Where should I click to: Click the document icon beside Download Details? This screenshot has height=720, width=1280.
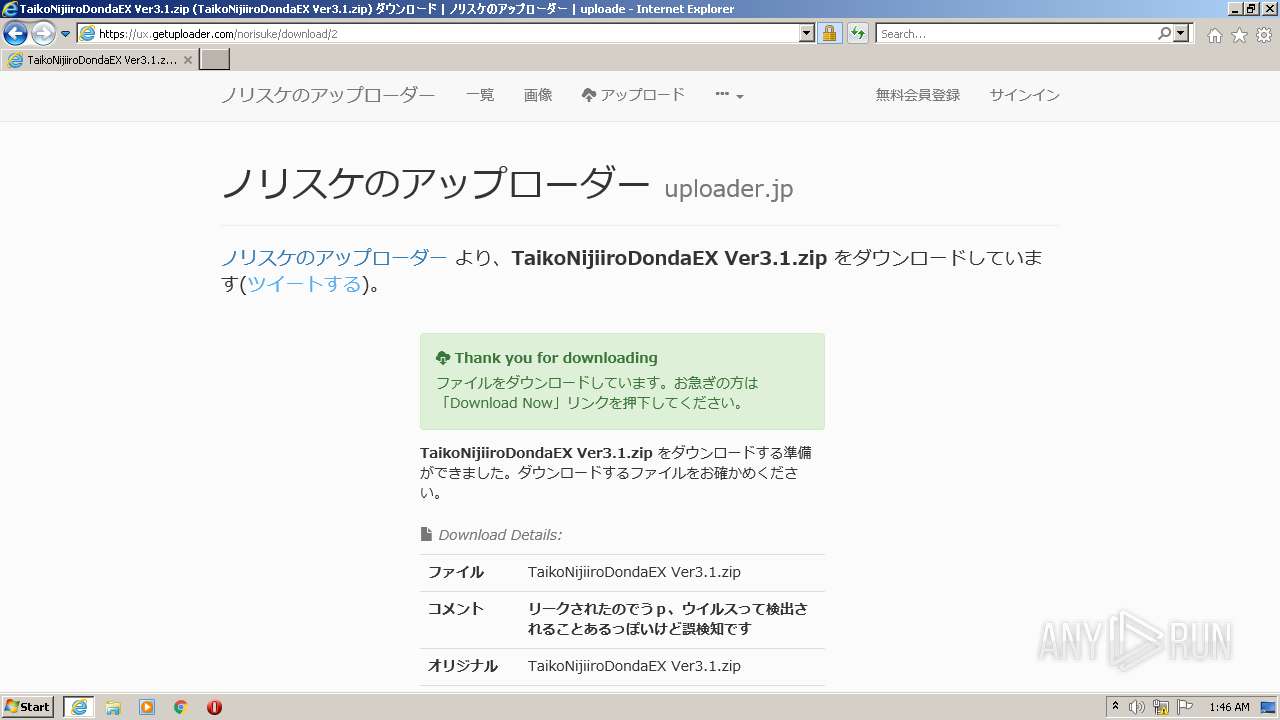tap(427, 534)
